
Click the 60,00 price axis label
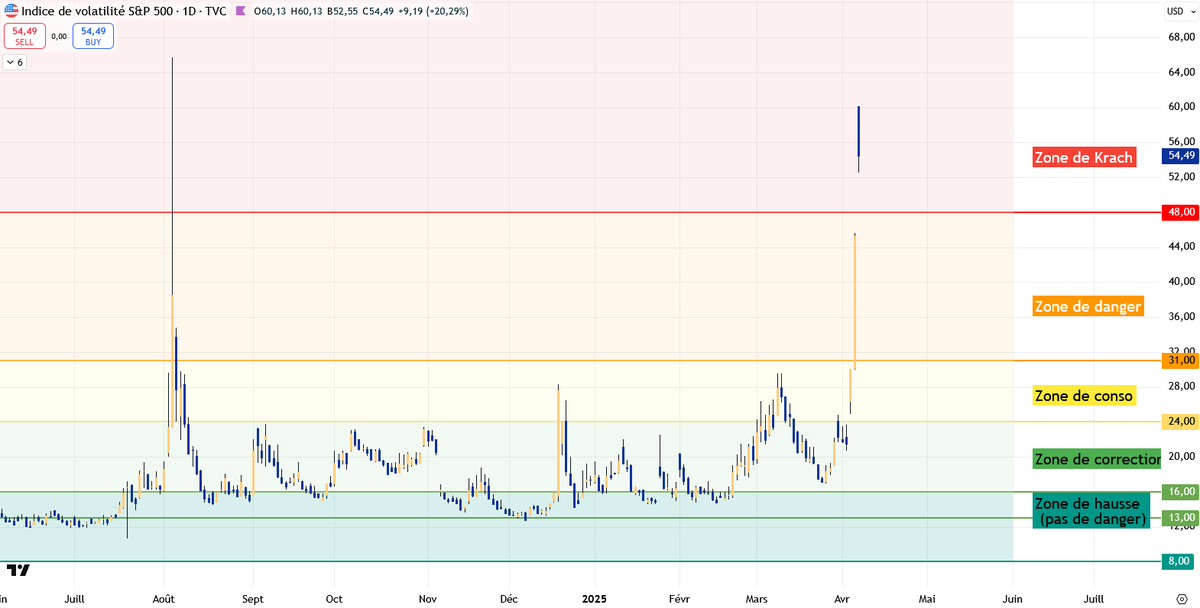pos(1181,107)
